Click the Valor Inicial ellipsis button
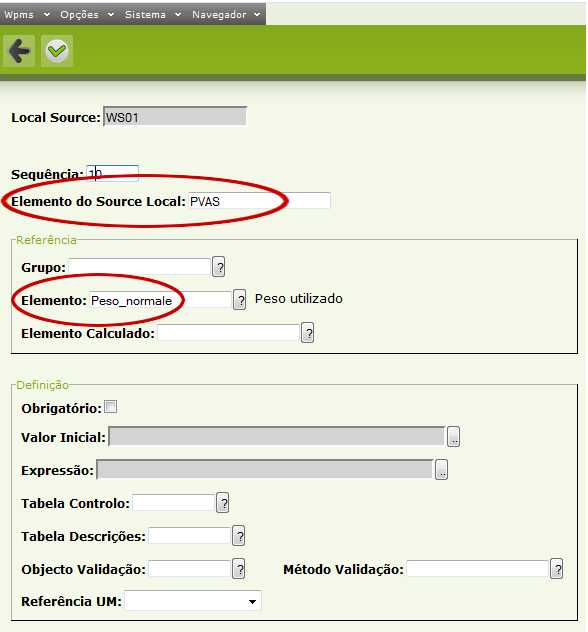 coord(453,437)
